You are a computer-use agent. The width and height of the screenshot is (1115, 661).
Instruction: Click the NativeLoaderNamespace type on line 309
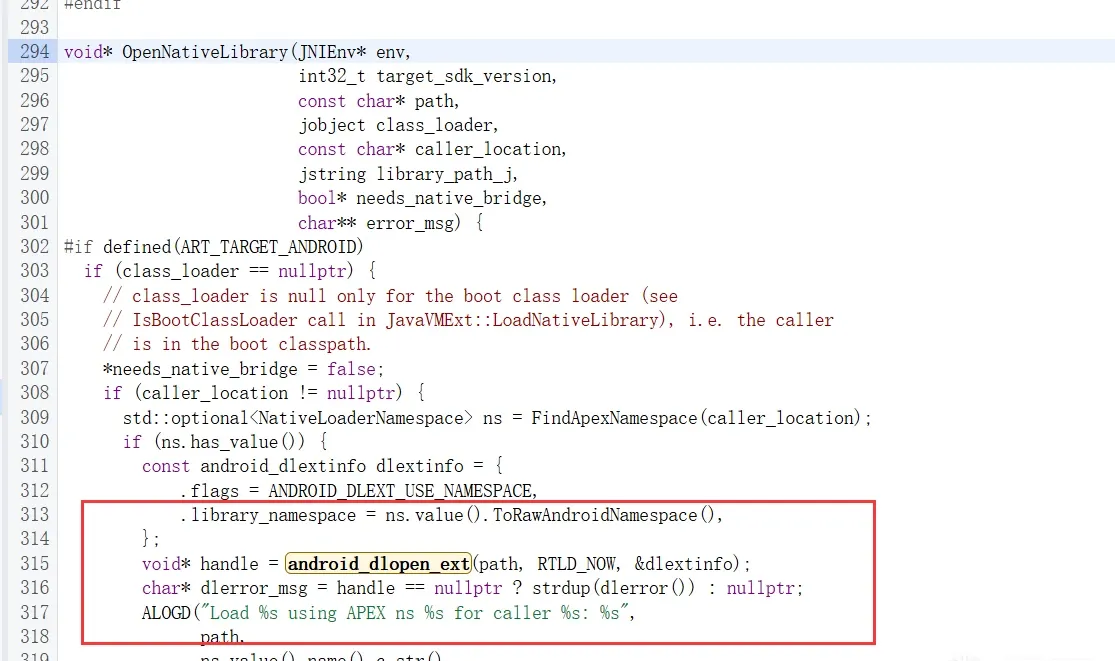361,418
